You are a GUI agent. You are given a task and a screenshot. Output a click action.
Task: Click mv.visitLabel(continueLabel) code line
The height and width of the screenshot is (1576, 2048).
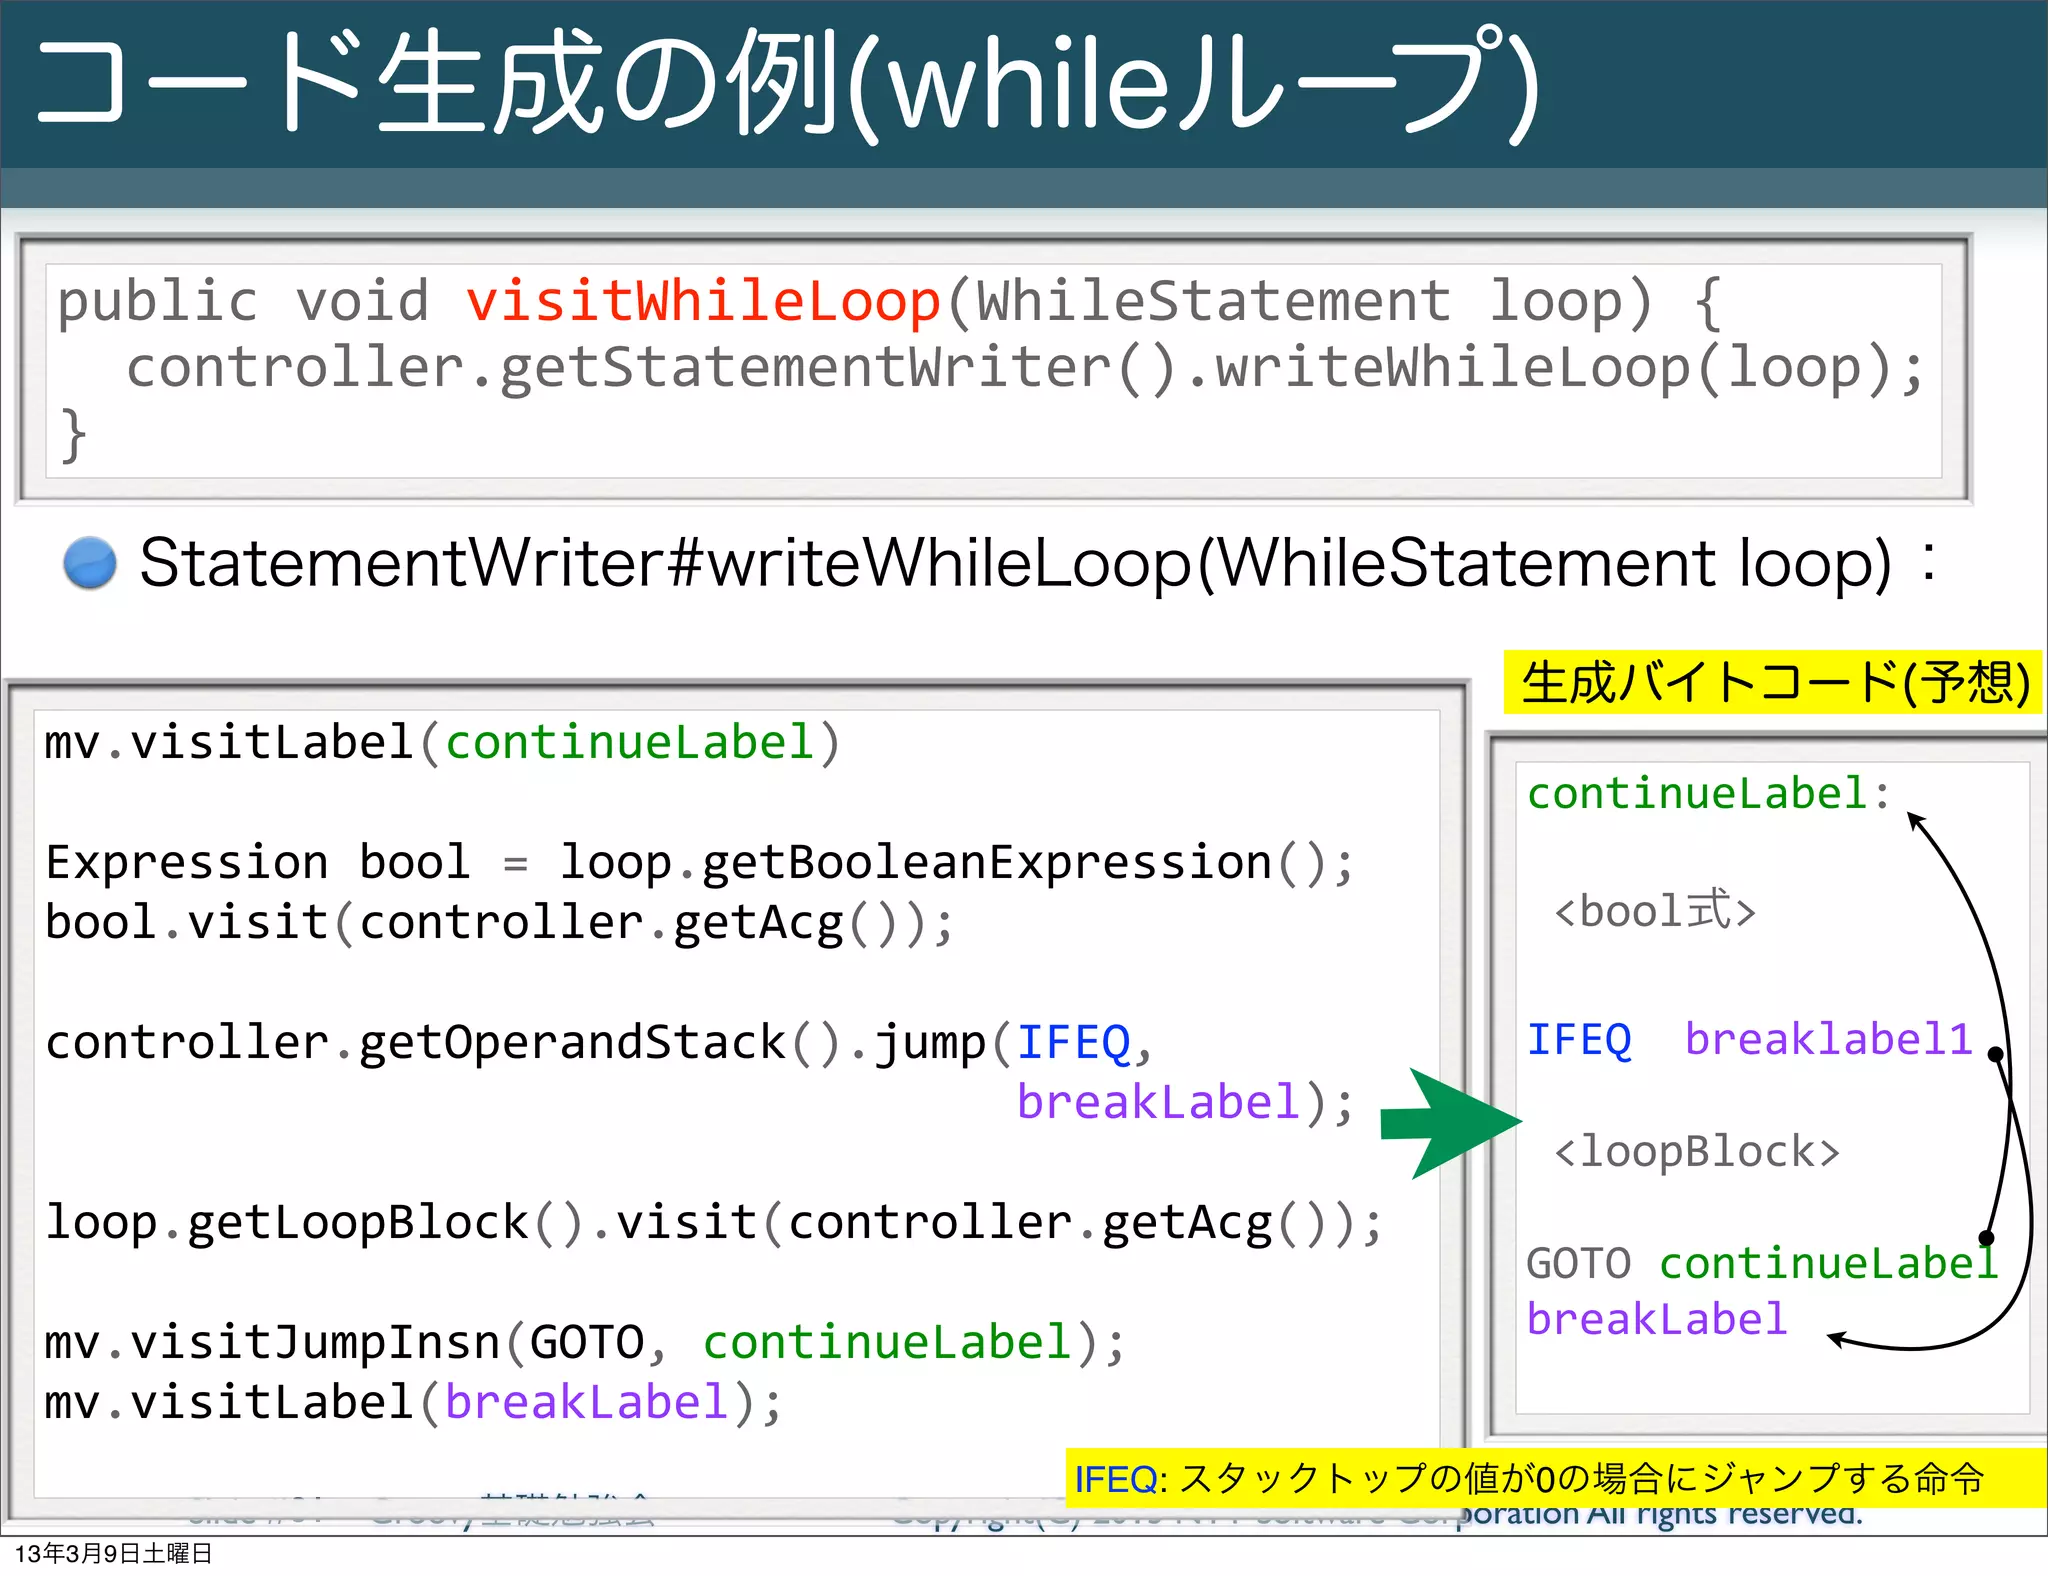pos(442,743)
